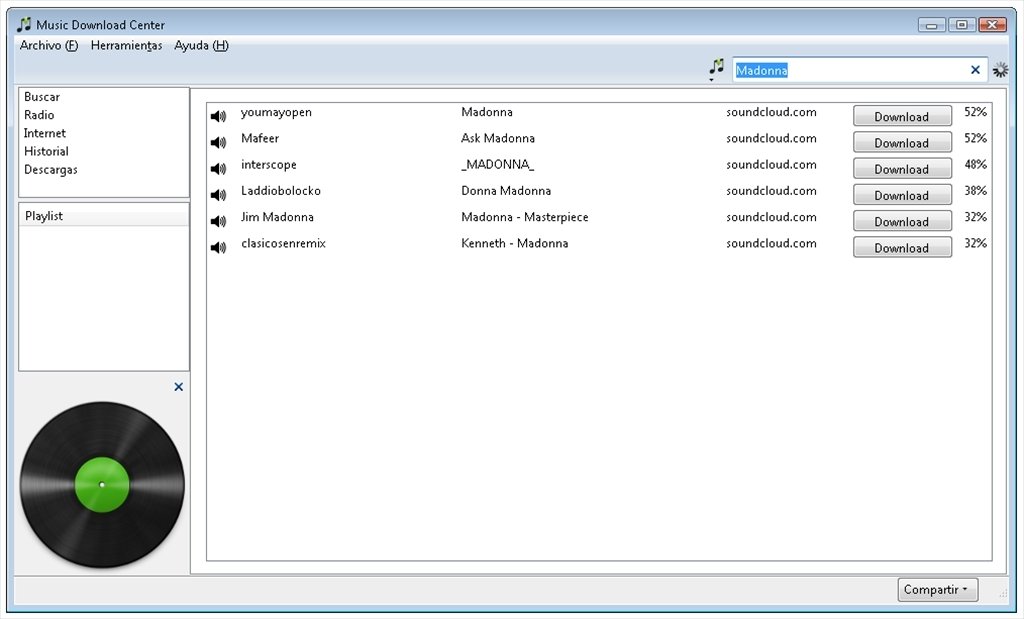
Task: Play the Mafeer track via speaker icon
Action: coord(218,142)
